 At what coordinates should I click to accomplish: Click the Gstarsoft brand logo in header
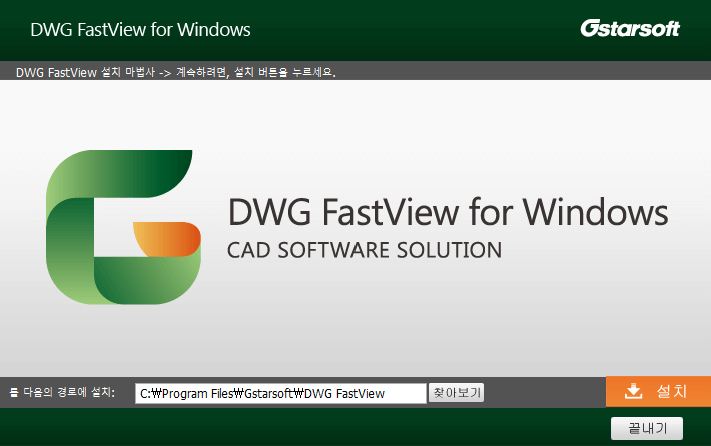tap(629, 29)
